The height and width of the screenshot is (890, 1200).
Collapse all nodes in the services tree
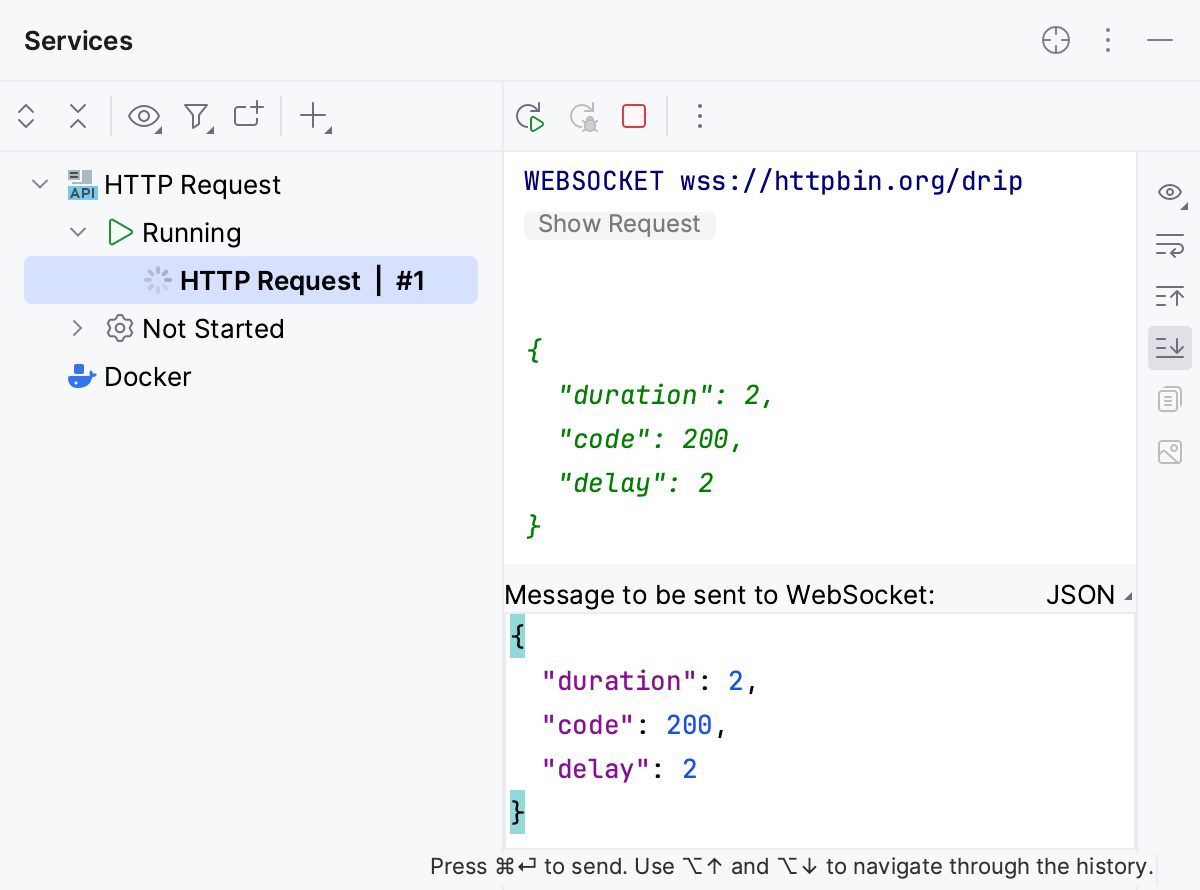point(78,116)
